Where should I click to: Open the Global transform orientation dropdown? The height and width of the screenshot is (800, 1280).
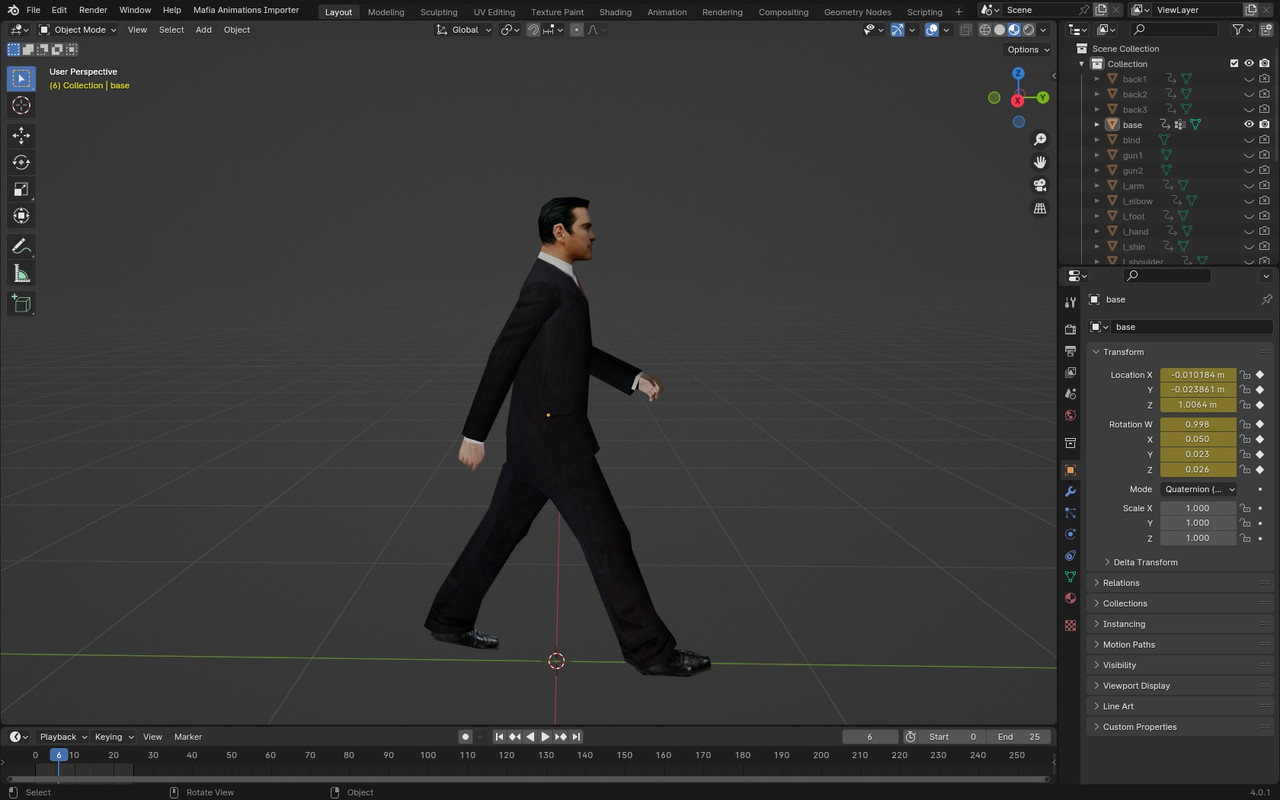point(465,30)
